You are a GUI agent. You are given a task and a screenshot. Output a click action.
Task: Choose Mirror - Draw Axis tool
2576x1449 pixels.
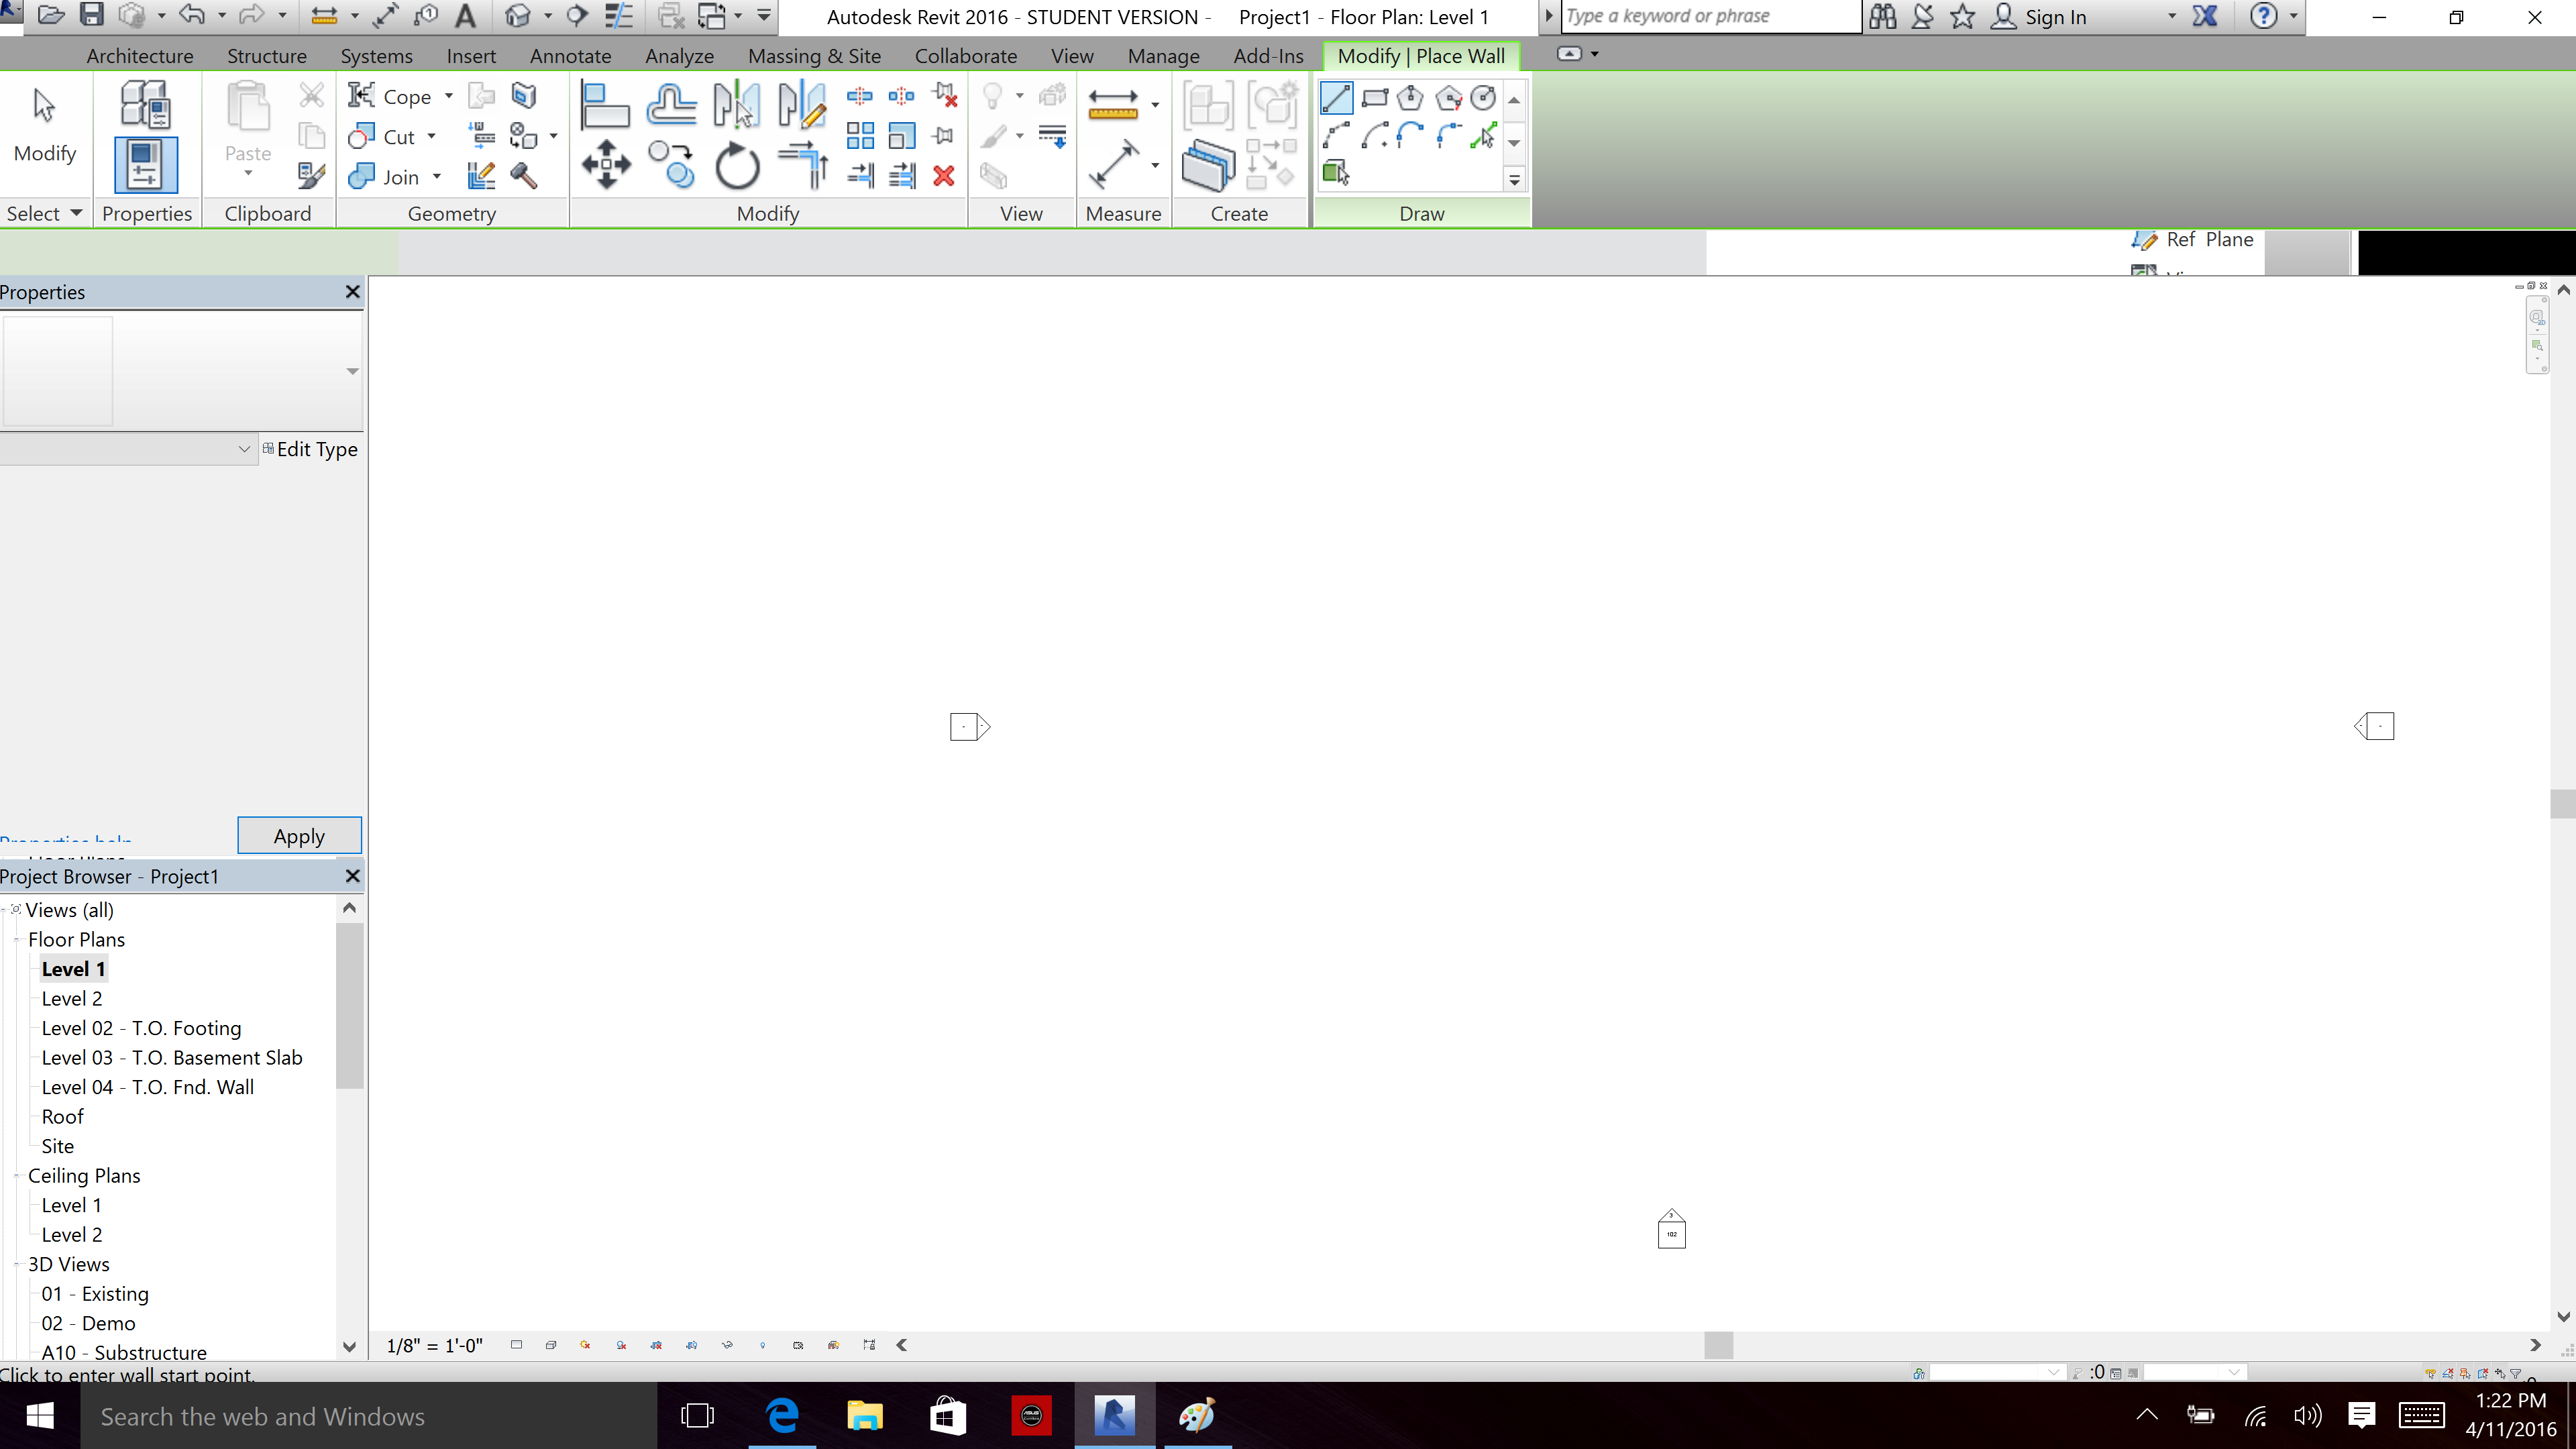[x=802, y=104]
